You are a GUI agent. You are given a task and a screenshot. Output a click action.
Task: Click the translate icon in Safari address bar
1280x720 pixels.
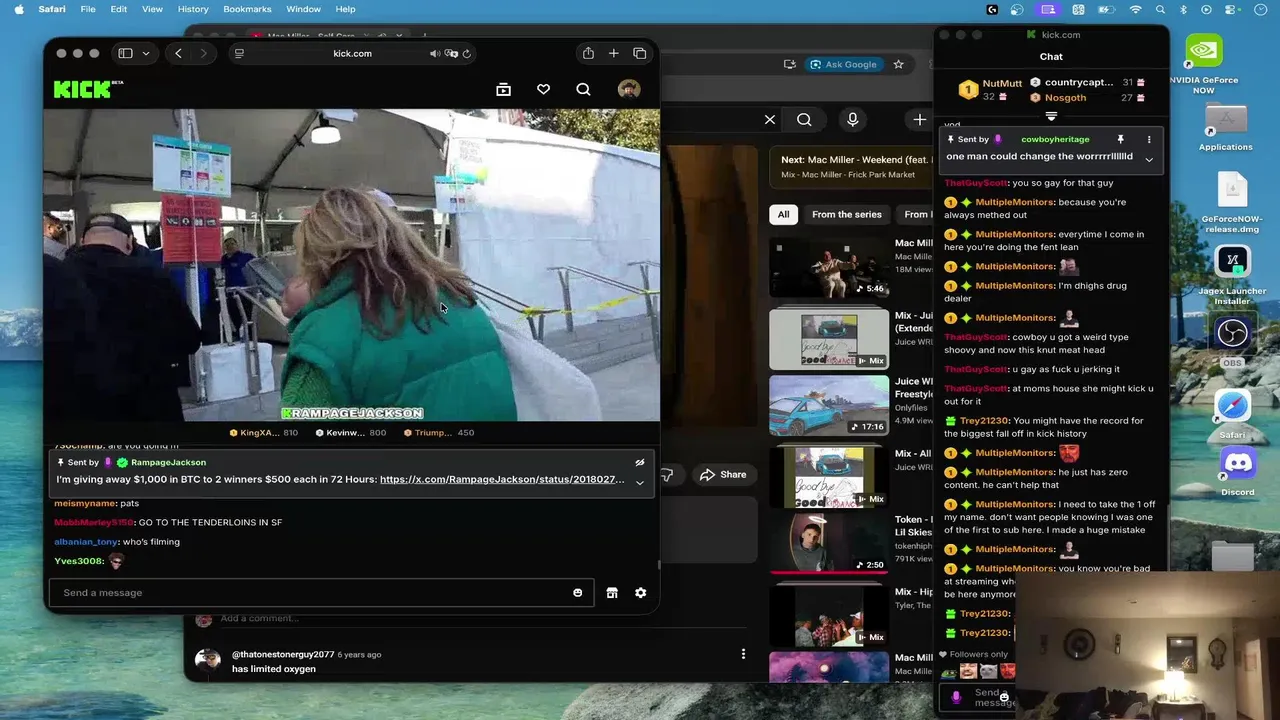451,53
